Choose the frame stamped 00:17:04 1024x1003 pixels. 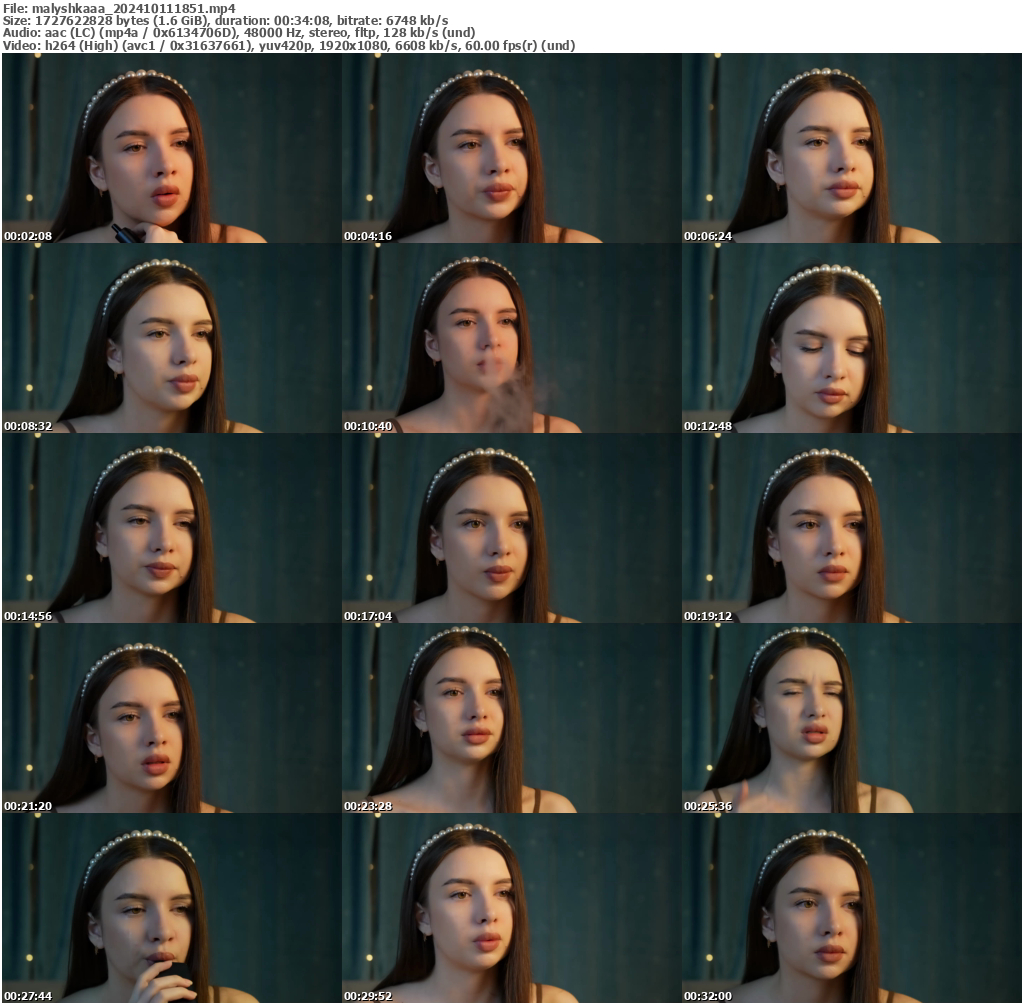pos(511,528)
